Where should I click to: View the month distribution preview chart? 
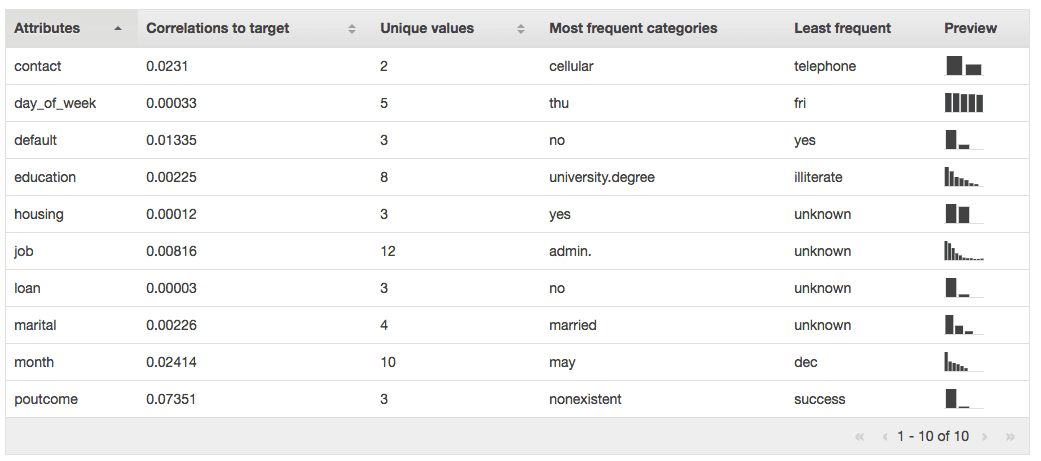coord(963,362)
